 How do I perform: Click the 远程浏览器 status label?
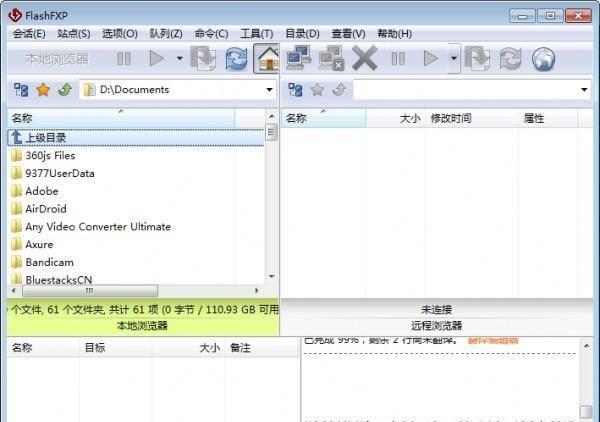pyautogui.click(x=437, y=326)
